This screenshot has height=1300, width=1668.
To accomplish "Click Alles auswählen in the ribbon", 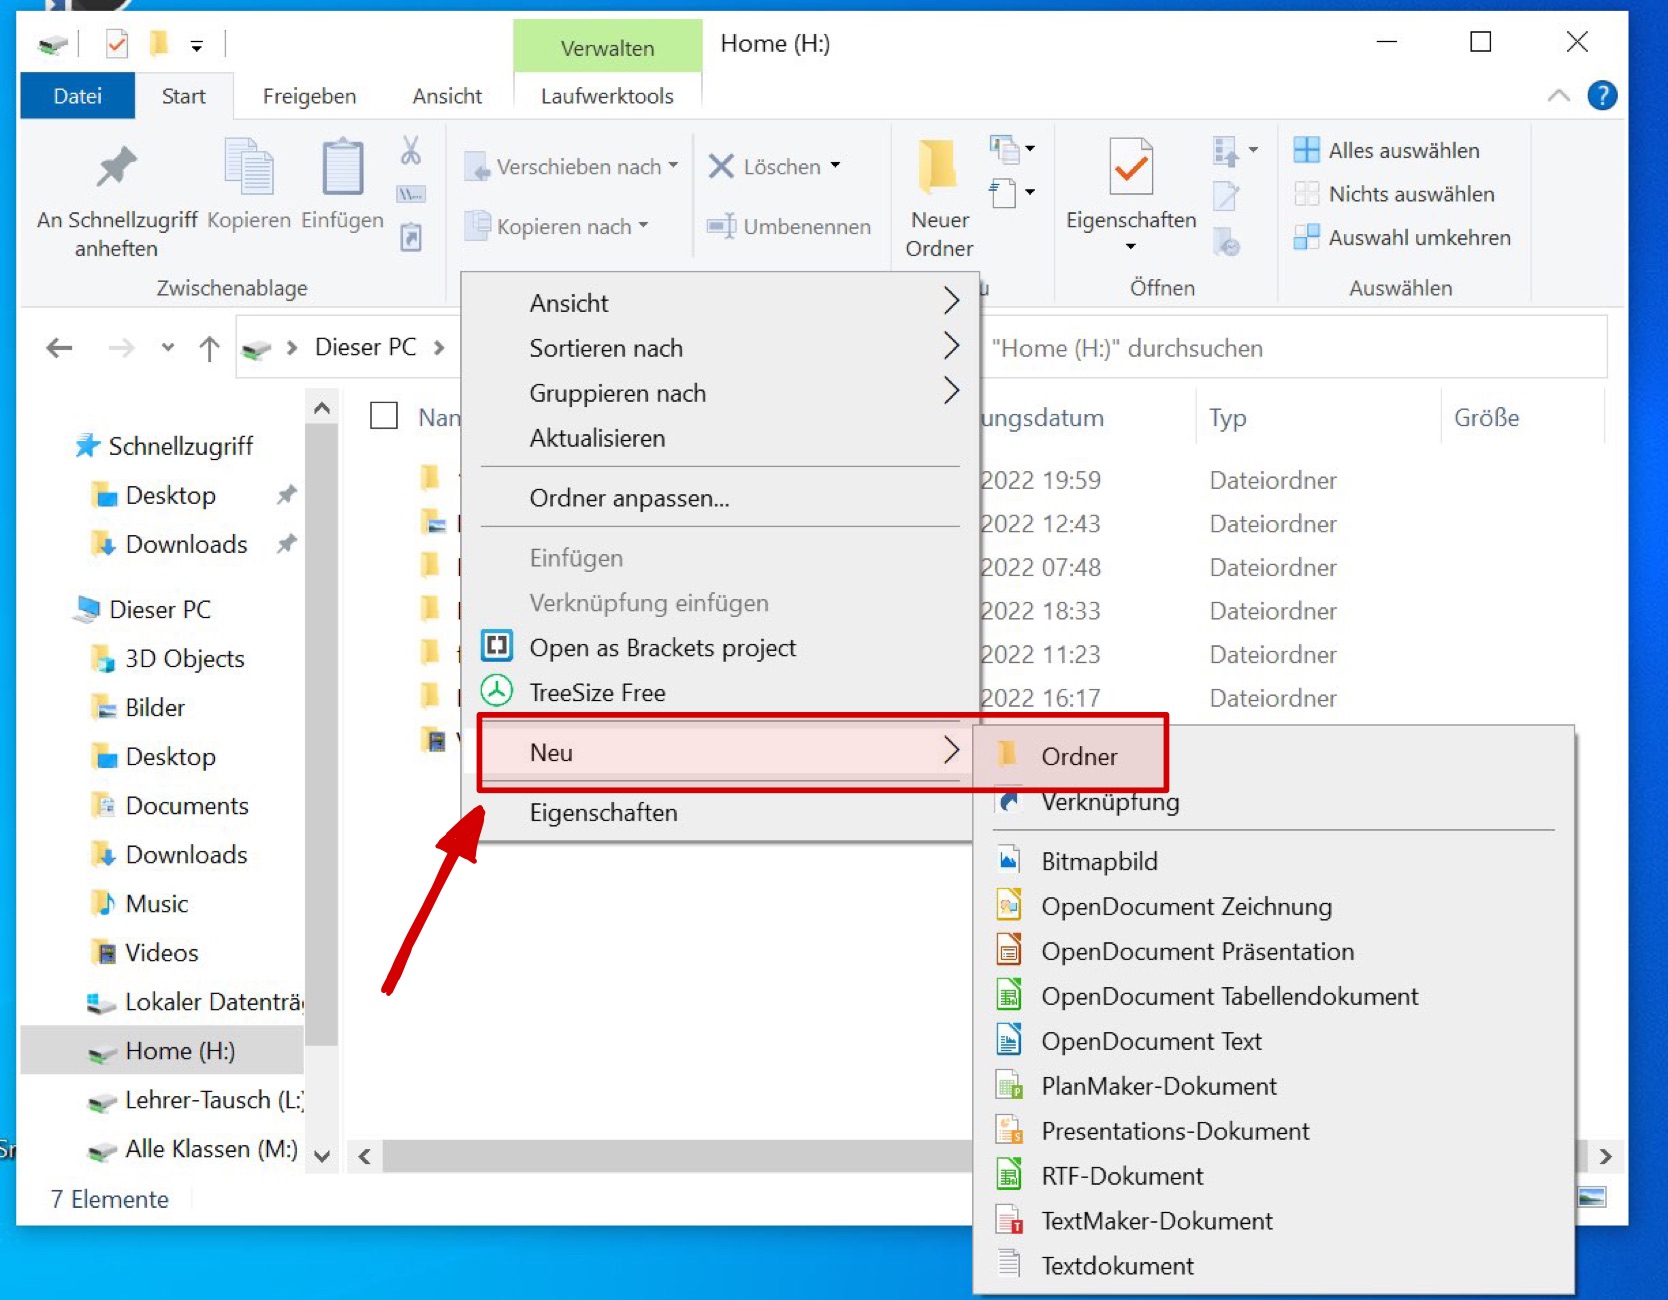I will [1402, 151].
